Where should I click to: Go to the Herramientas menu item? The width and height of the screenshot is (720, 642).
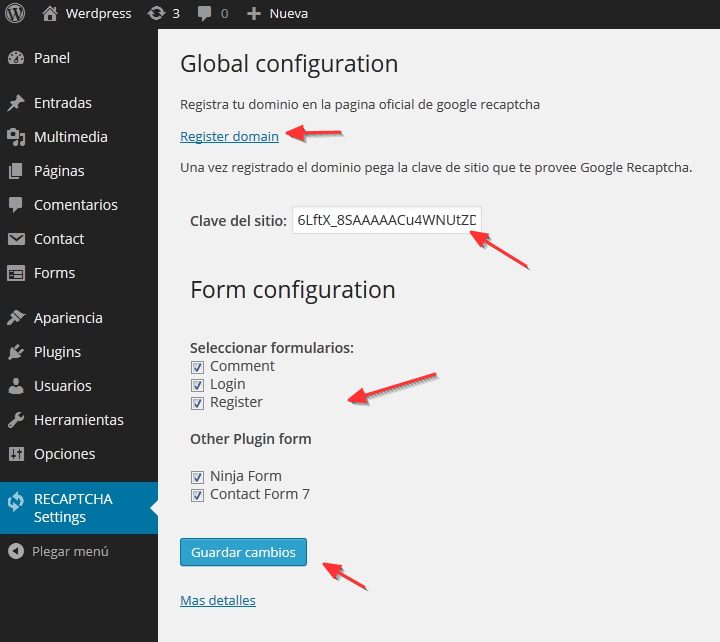click(78, 420)
